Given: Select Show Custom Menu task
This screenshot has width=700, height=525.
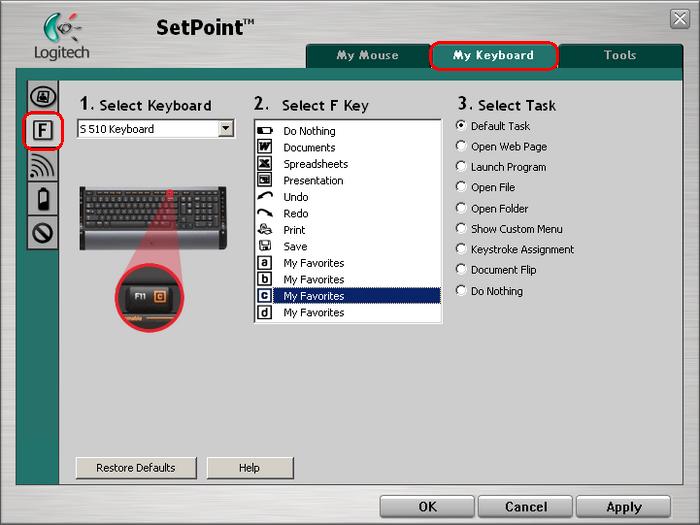Looking at the screenshot, I should [x=461, y=228].
